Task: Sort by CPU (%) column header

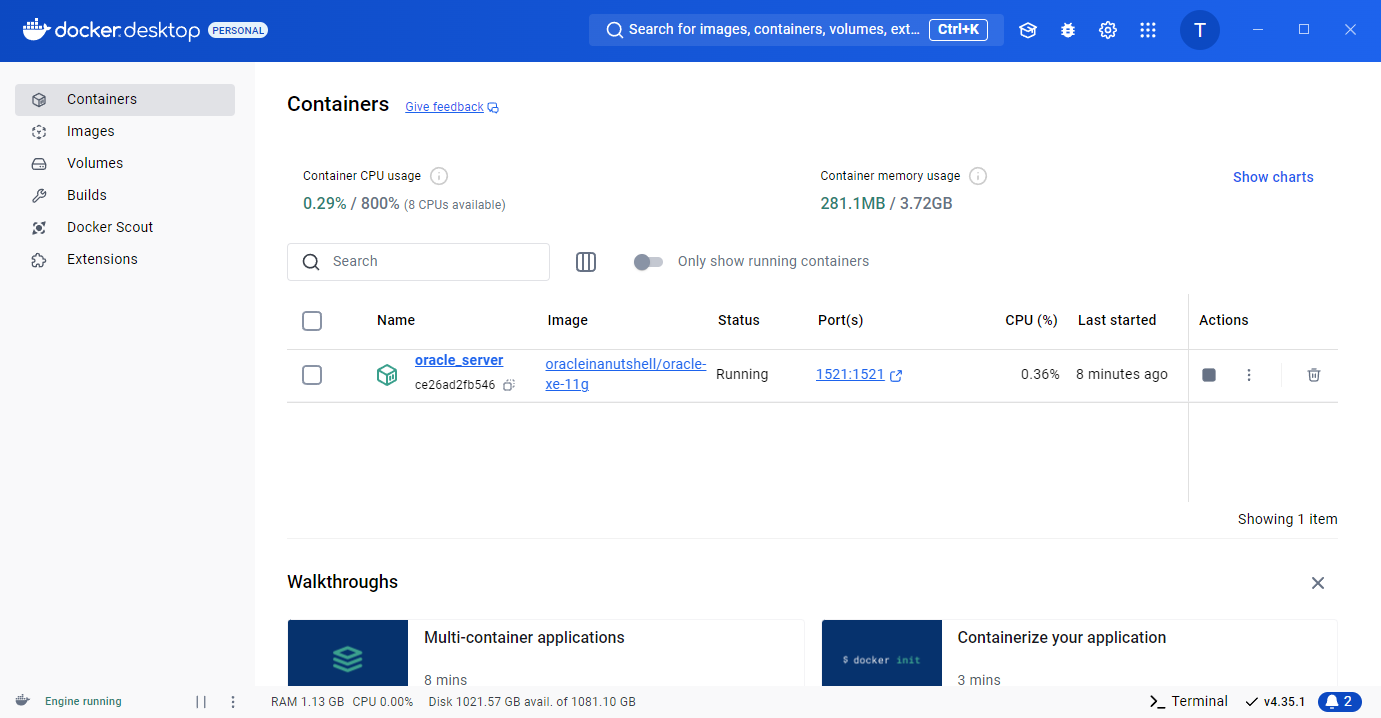Action: pos(1031,321)
